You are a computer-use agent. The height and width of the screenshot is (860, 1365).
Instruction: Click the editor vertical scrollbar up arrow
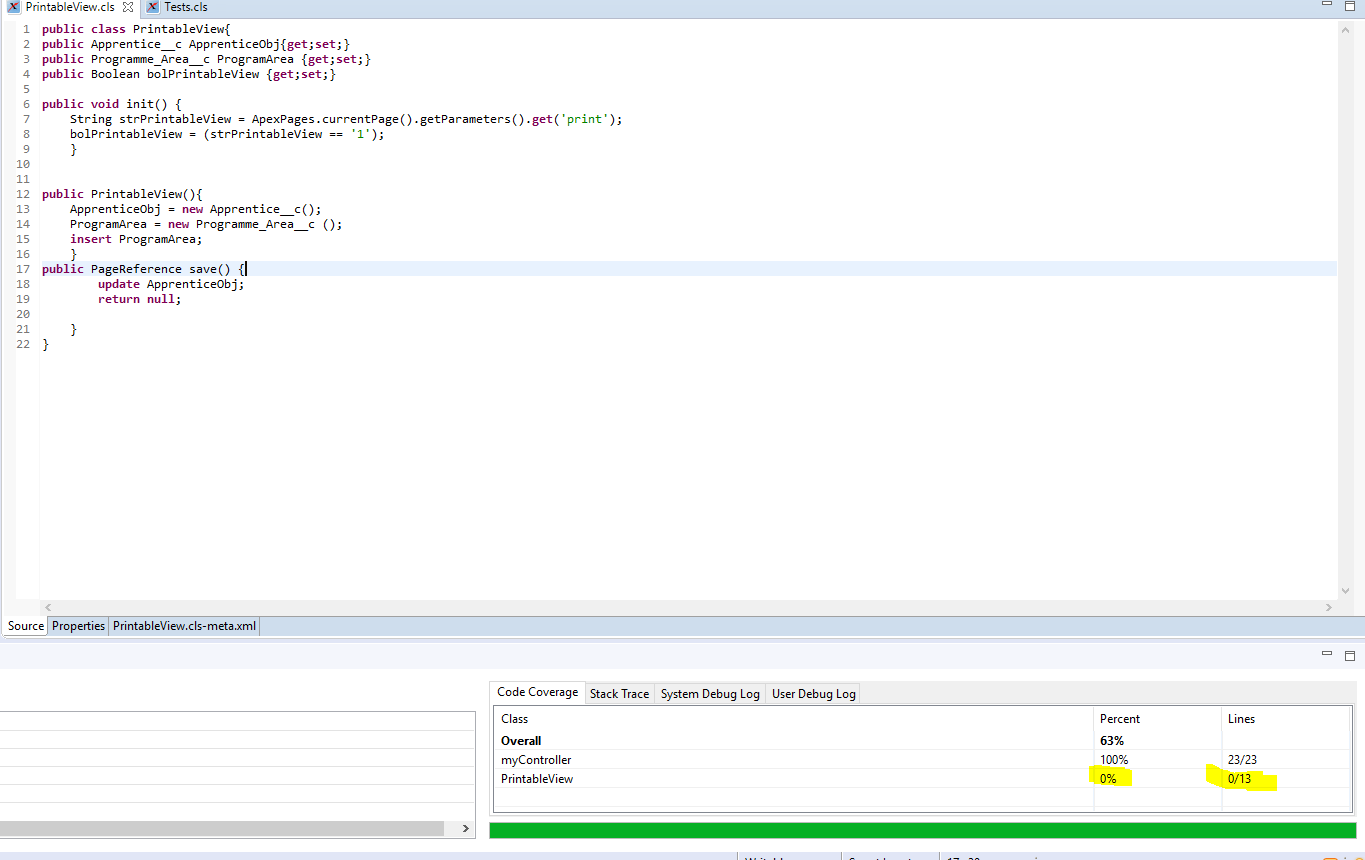[1346, 30]
